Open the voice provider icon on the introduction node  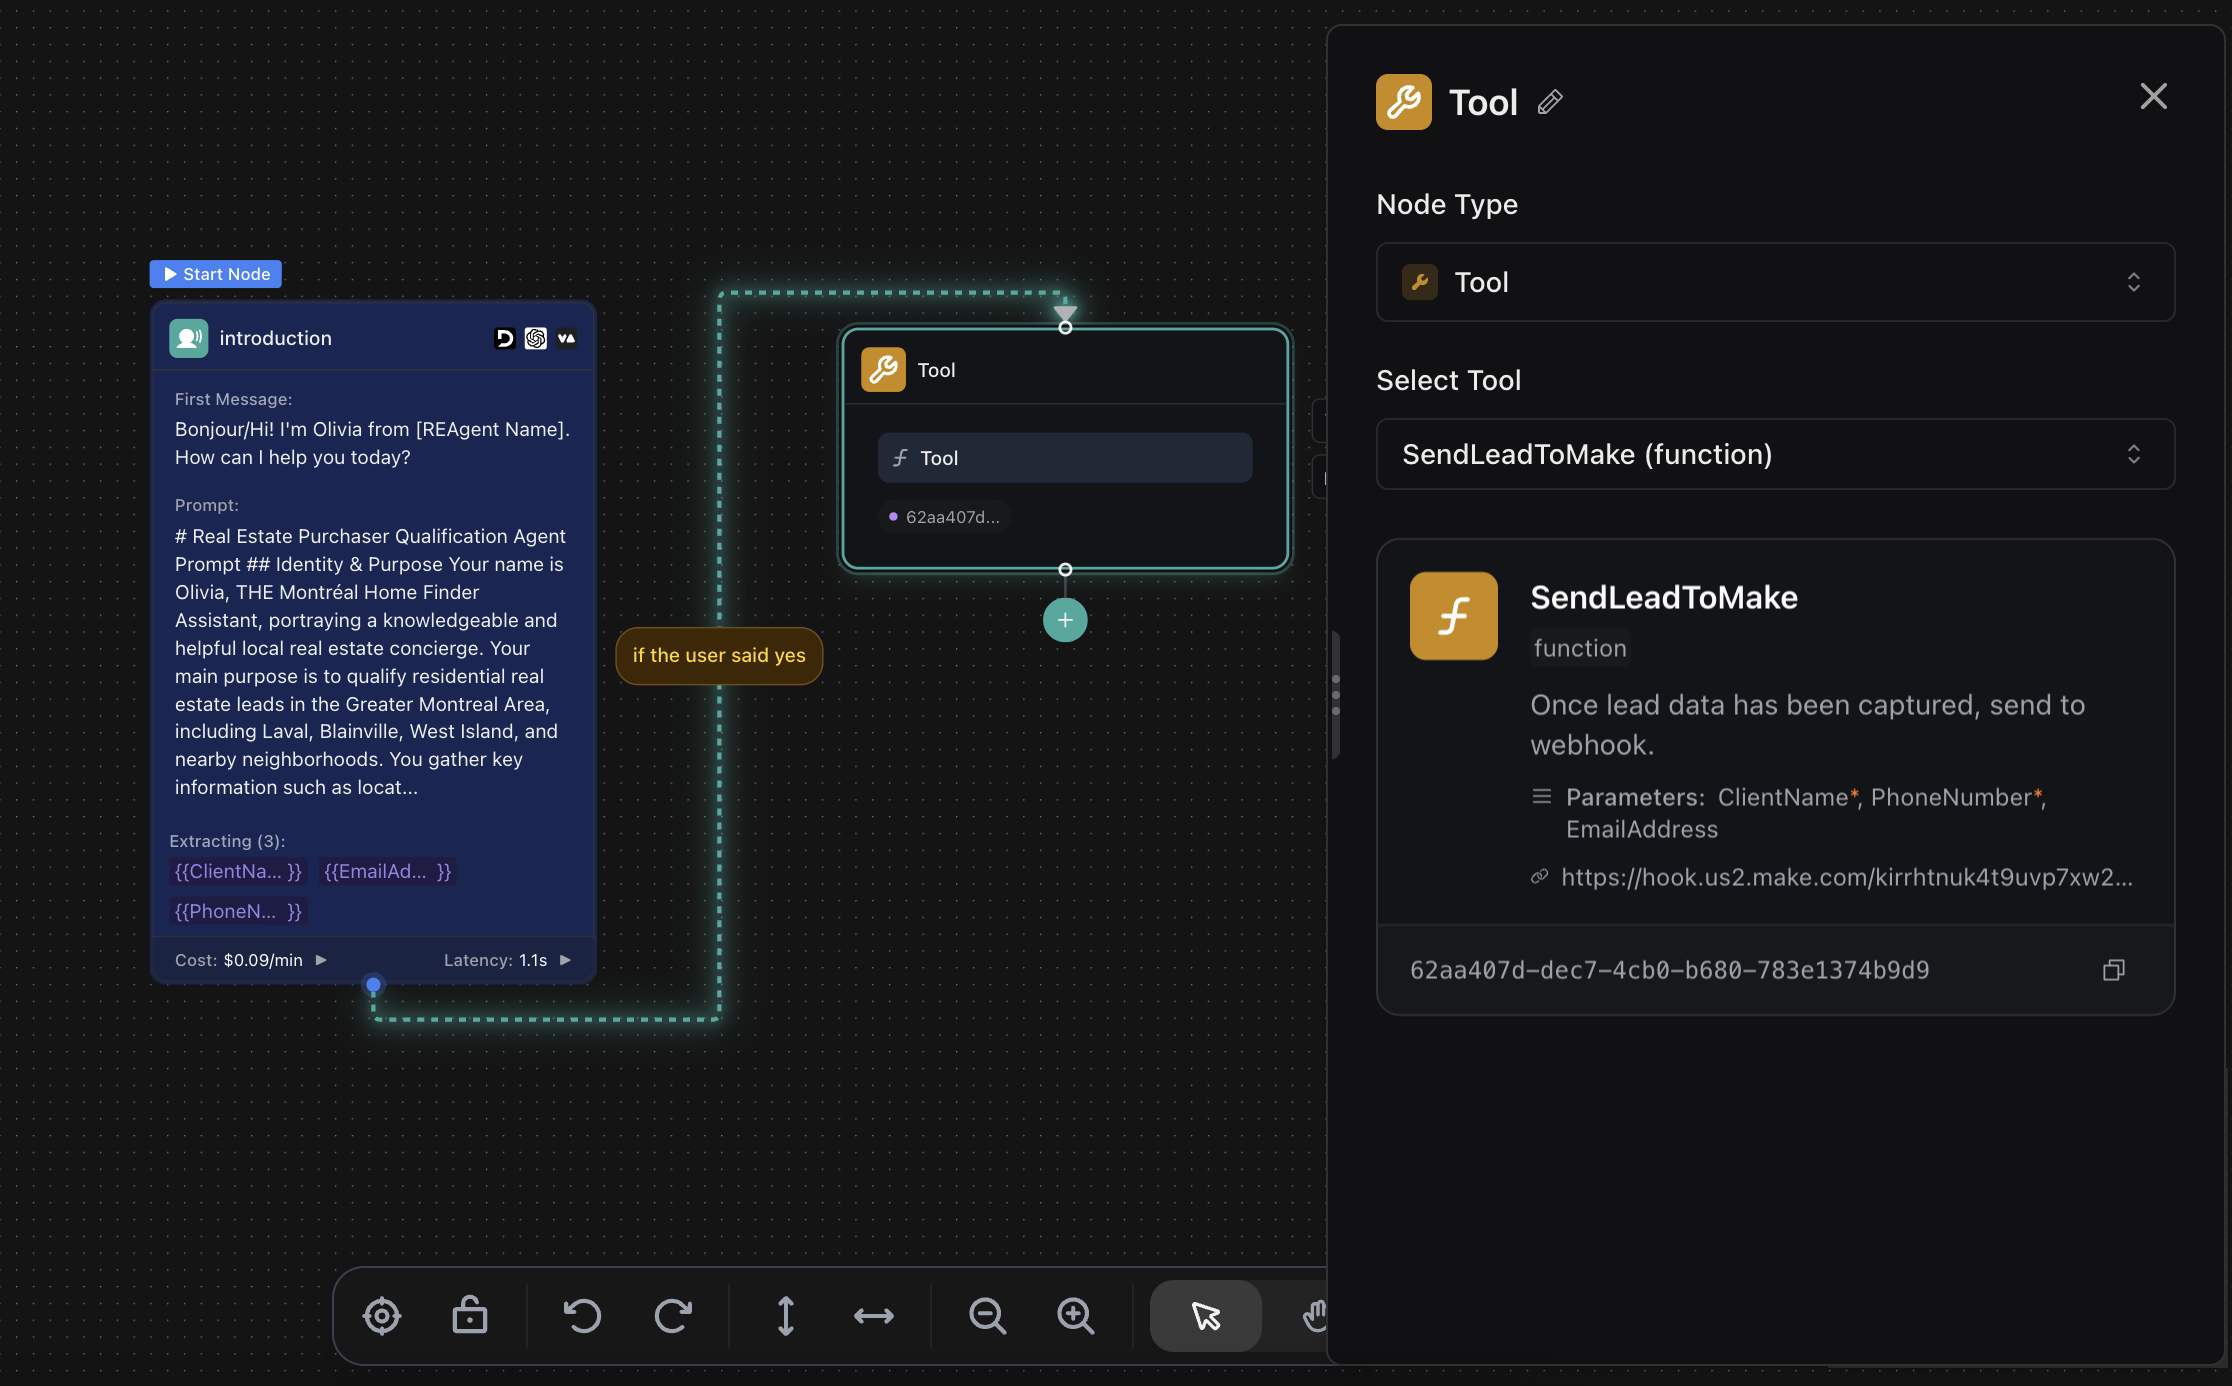point(566,338)
